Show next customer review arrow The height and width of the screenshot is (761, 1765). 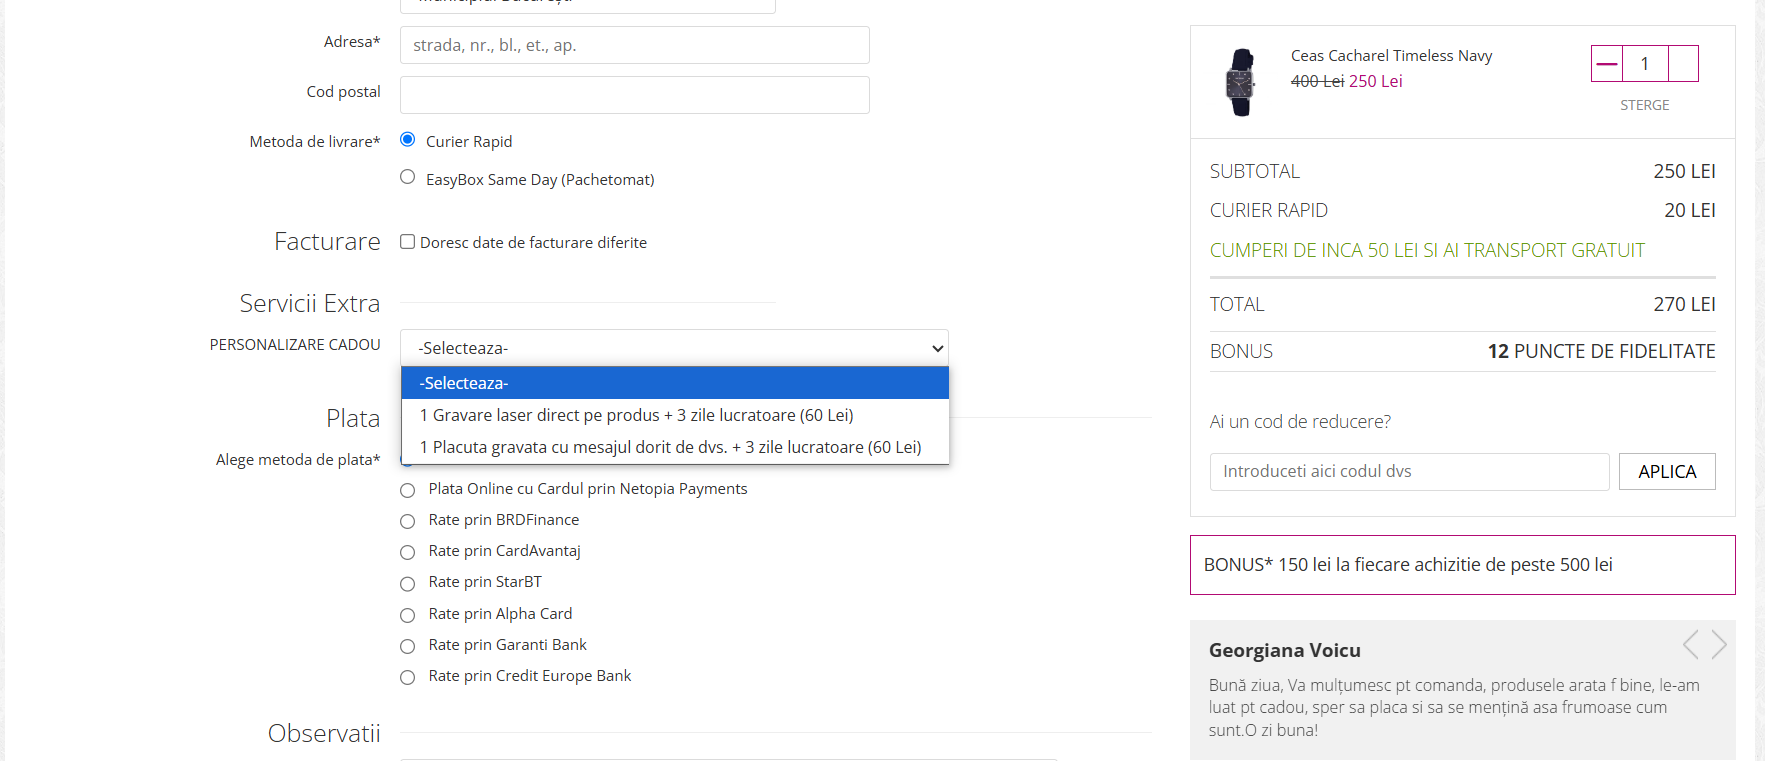1719,645
